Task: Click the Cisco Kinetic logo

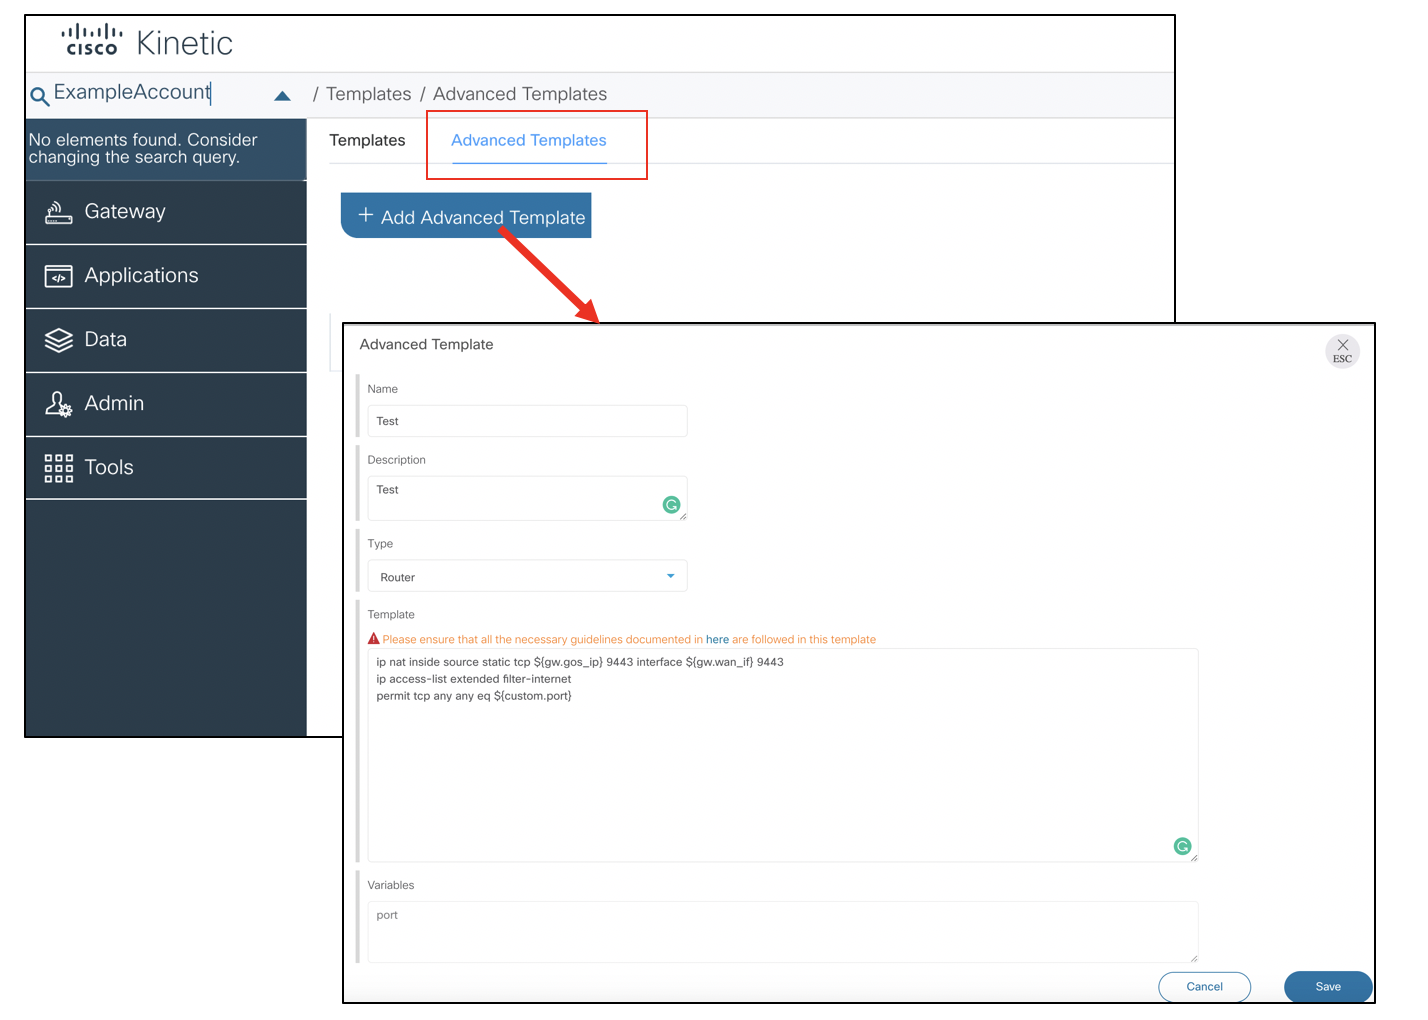Action: [x=147, y=42]
